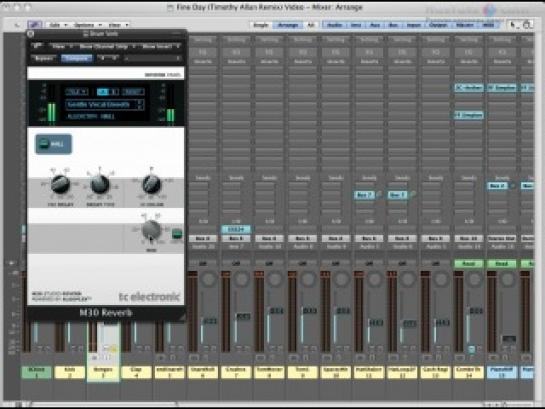Select the HALL reverb type button
Image resolution: width=545 pixels, height=409 pixels.
[54, 144]
